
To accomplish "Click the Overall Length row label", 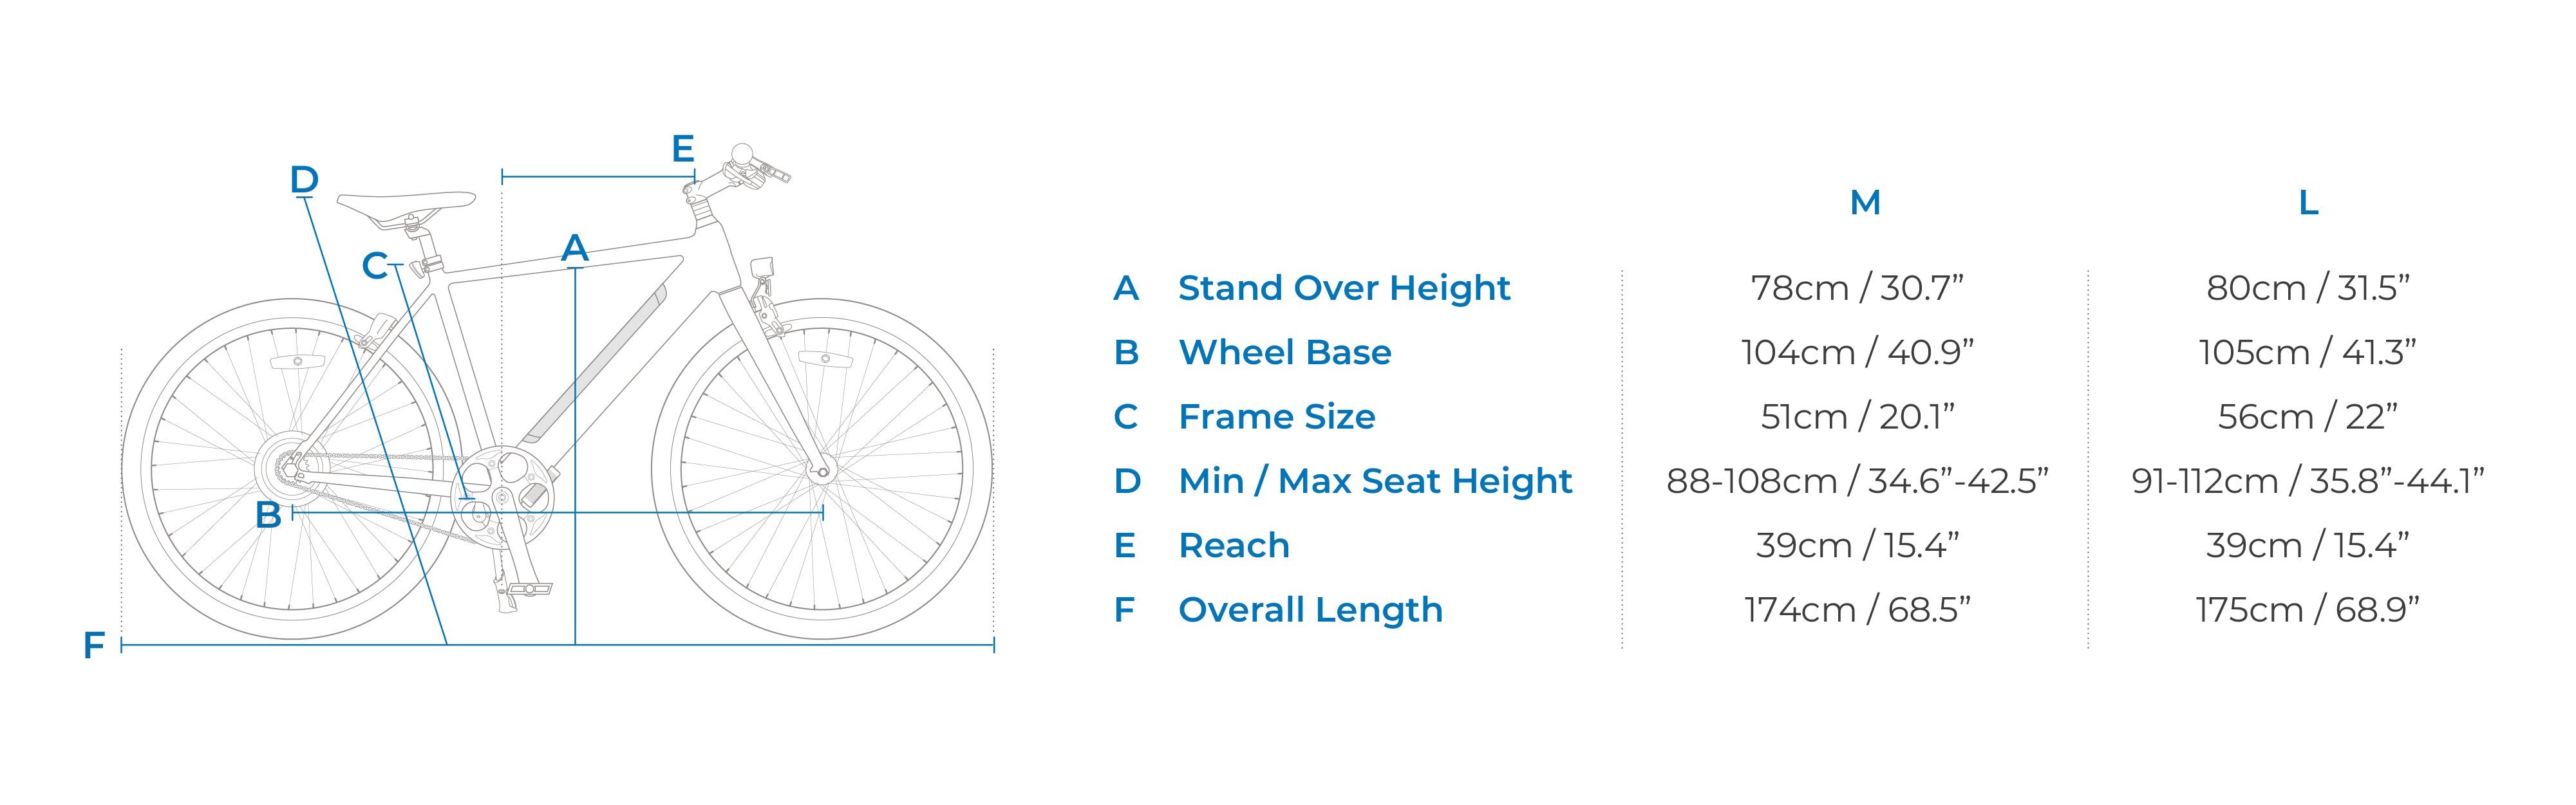I will 1310,609.
